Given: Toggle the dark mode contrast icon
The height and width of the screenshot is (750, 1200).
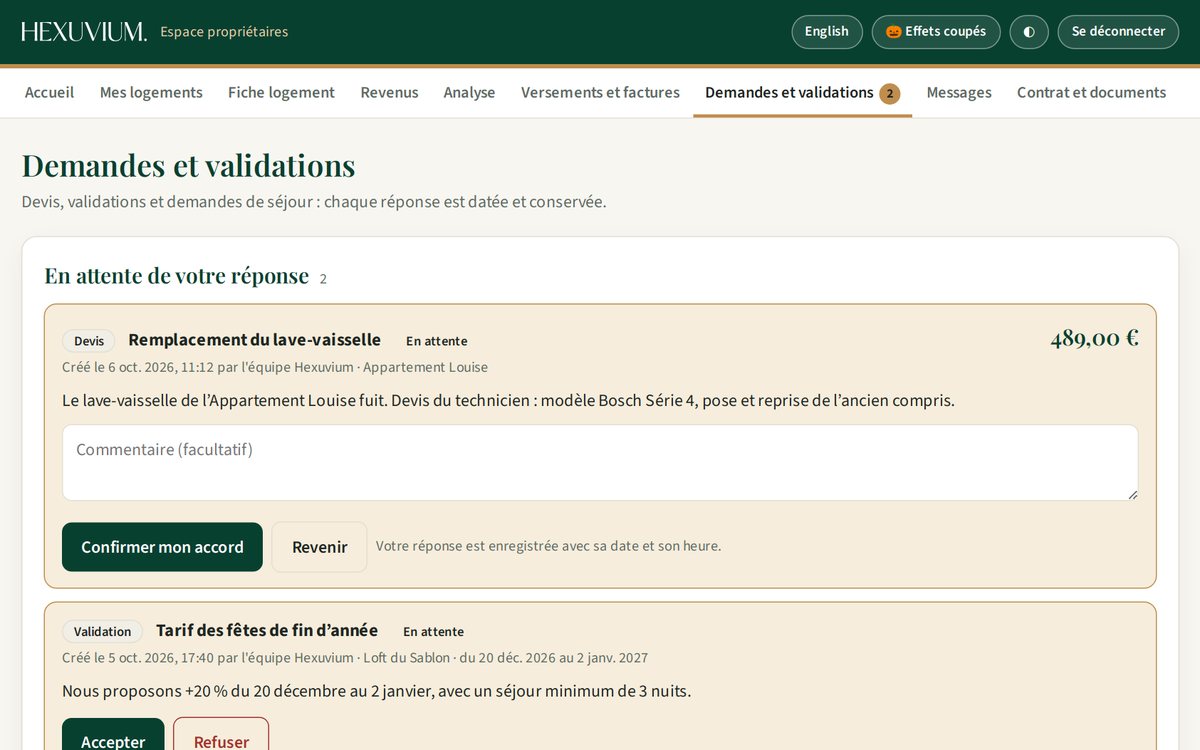Looking at the screenshot, I should [x=1029, y=31].
